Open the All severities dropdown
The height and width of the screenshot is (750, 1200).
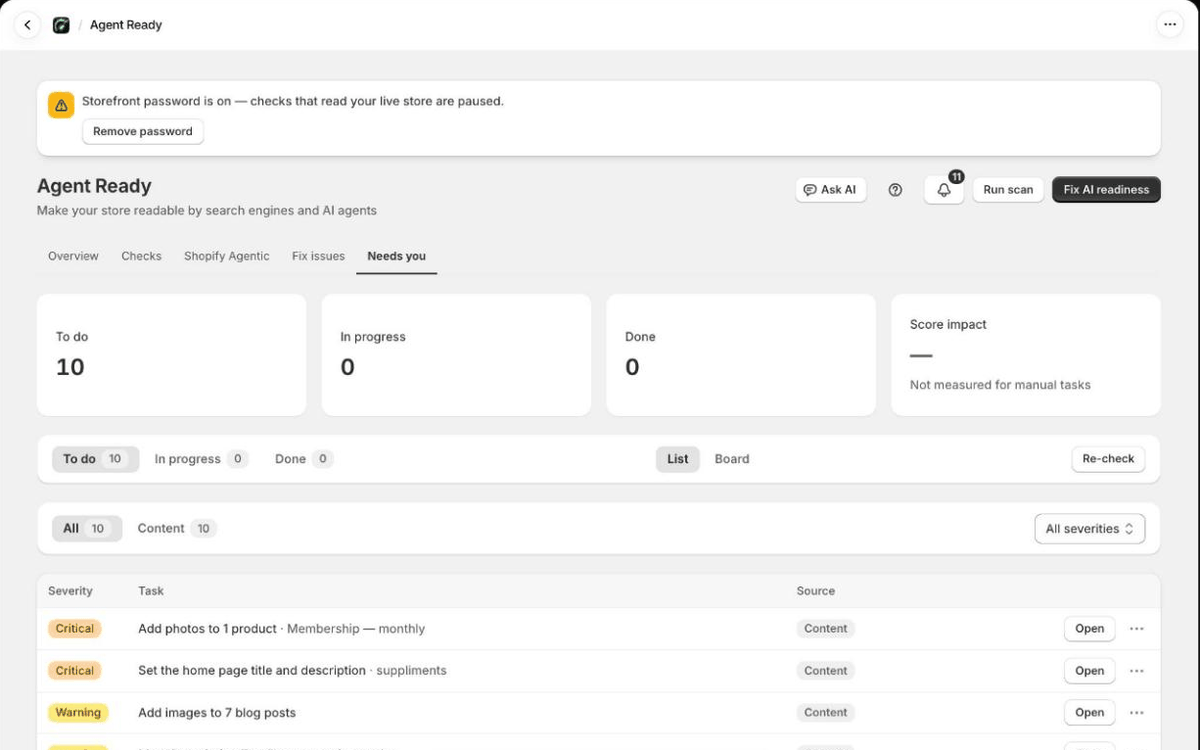tap(1089, 529)
